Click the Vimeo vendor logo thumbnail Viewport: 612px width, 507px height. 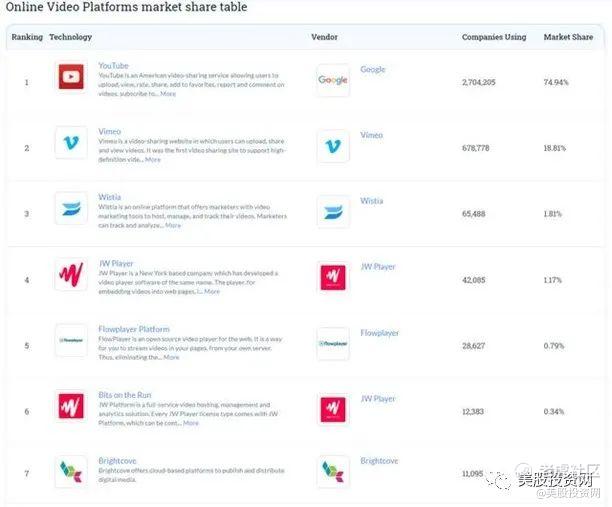pos(332,146)
